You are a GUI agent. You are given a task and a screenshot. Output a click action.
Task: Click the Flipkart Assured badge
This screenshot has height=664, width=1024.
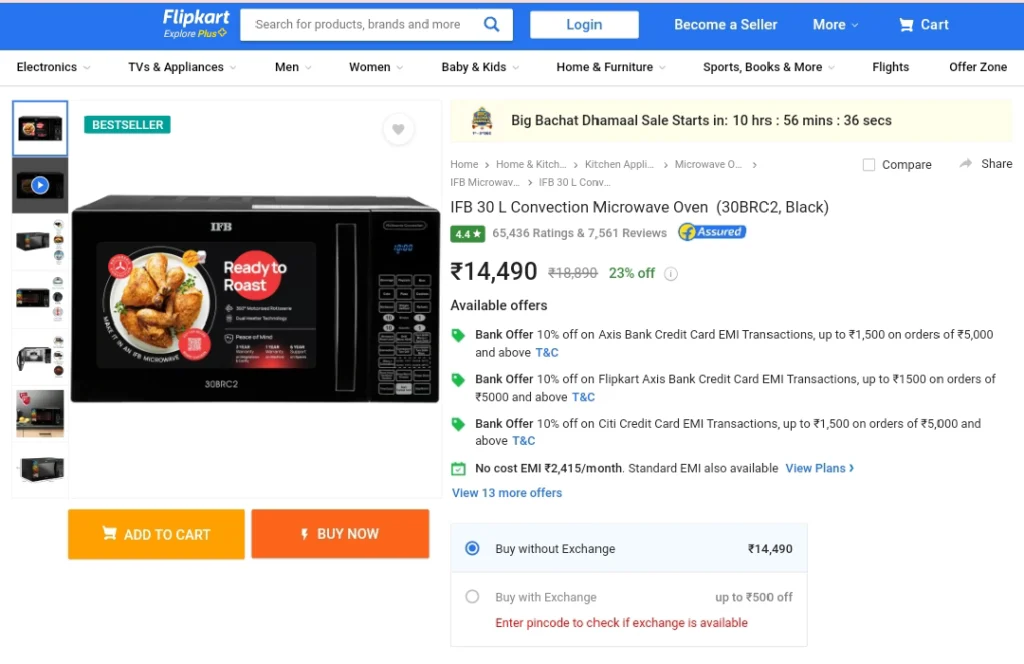click(x=712, y=232)
